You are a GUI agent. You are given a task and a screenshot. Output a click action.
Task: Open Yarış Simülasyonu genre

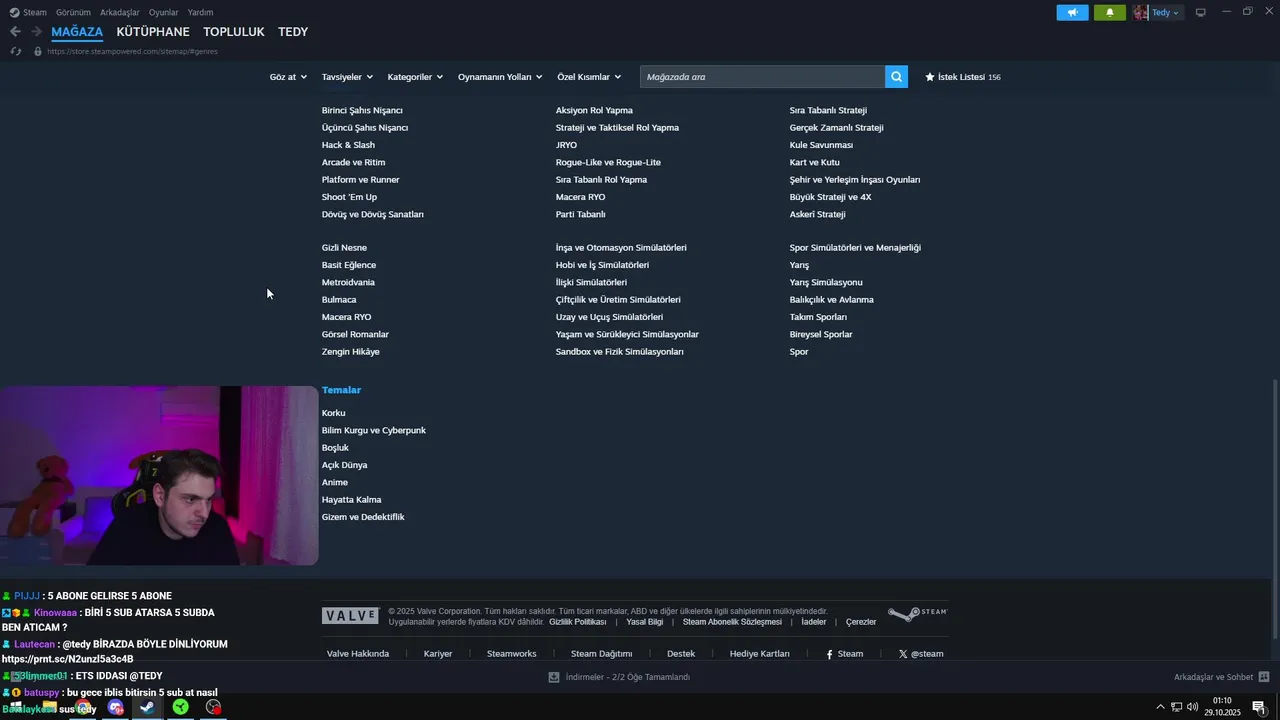826,282
